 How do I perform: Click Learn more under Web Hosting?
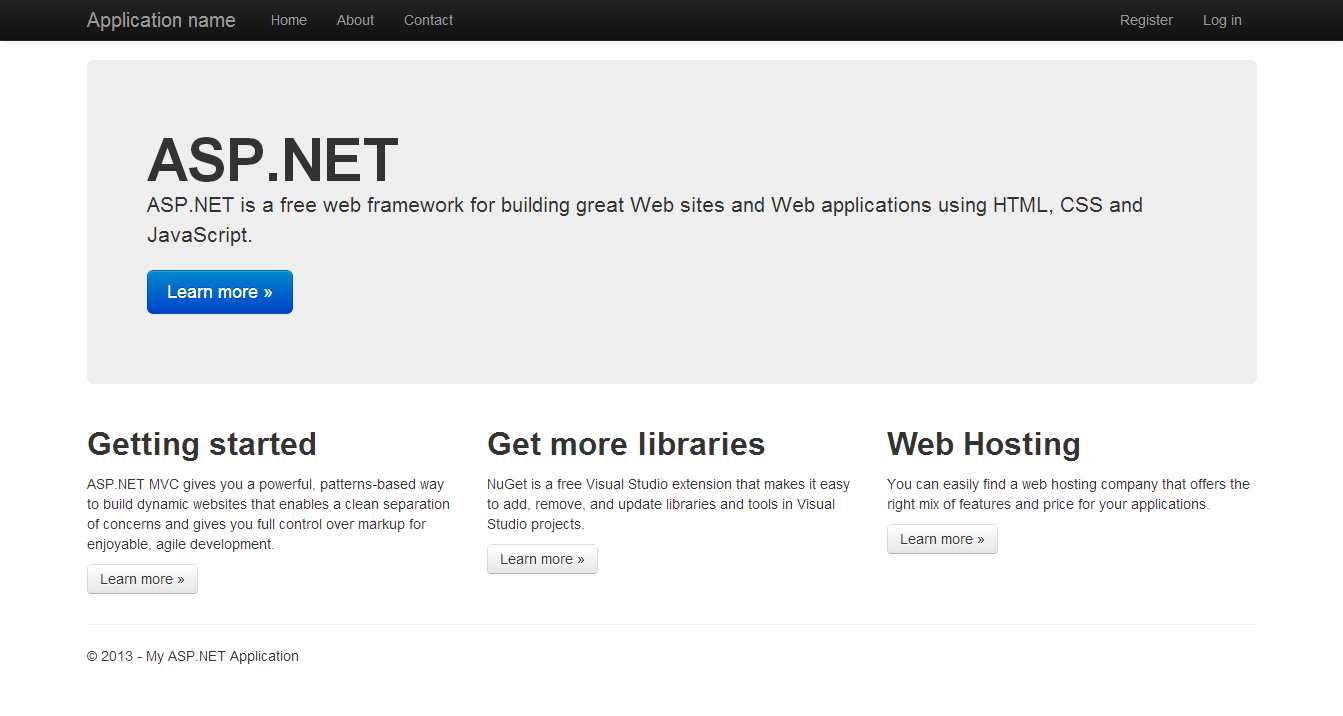pos(942,539)
